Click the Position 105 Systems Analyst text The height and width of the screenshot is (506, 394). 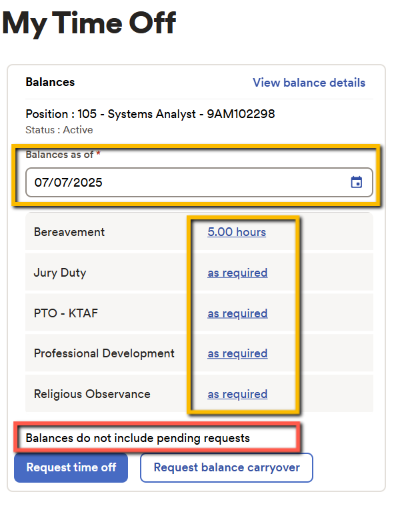point(150,114)
